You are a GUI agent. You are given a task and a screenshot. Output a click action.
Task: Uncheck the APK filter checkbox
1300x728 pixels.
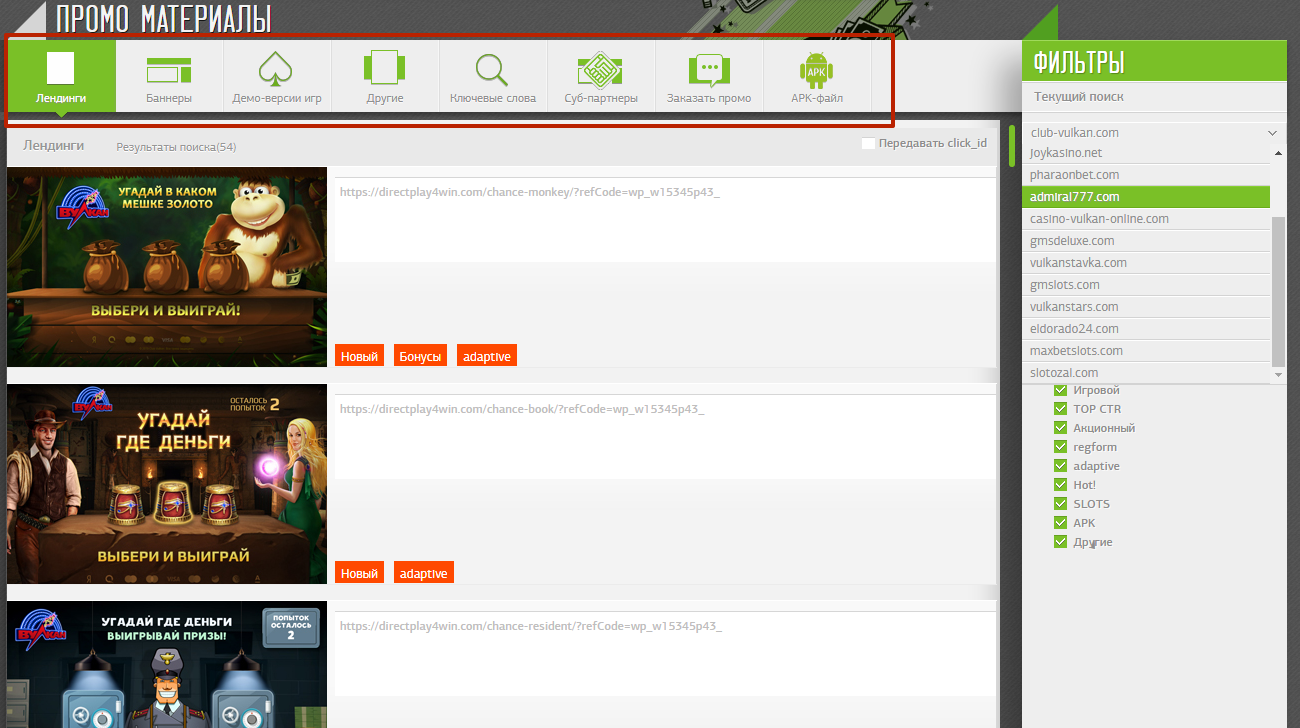pos(1061,523)
